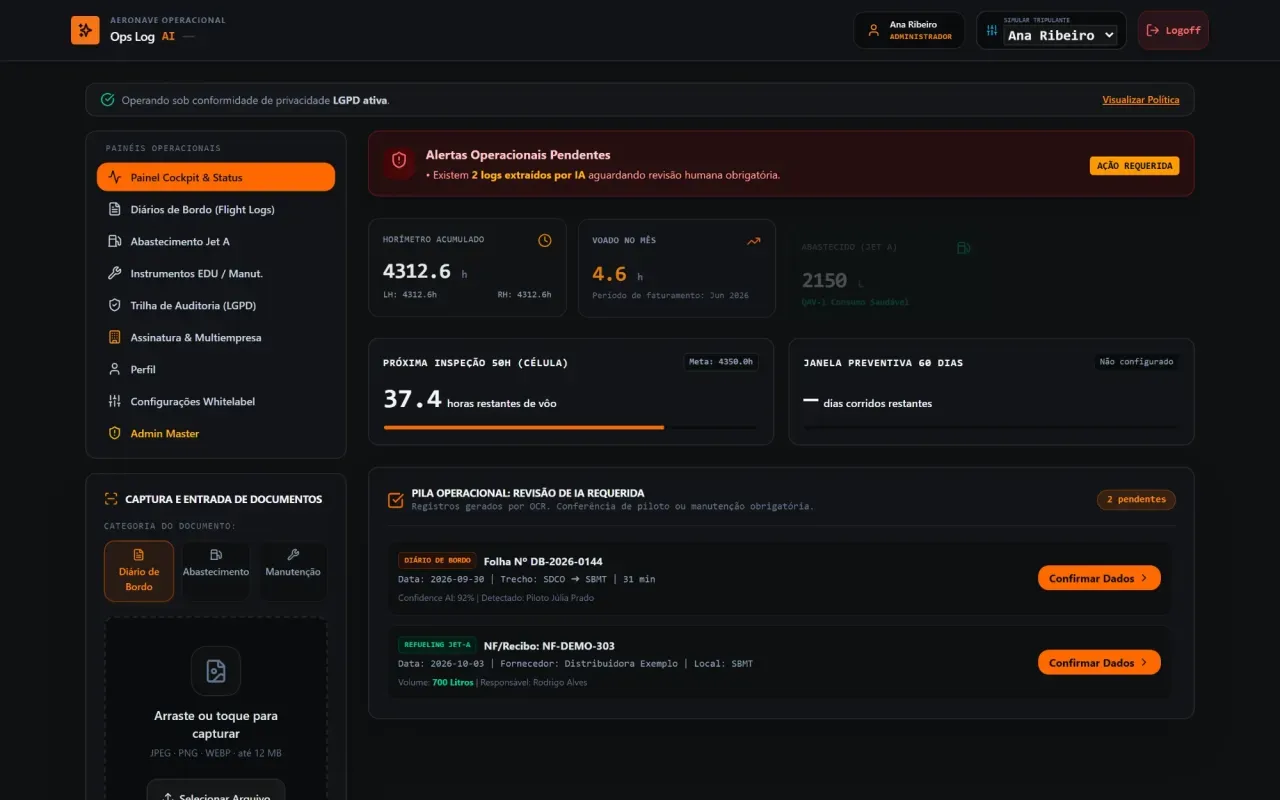Open Configurações Whitelabel
The width and height of the screenshot is (1280, 800).
click(x=216, y=401)
